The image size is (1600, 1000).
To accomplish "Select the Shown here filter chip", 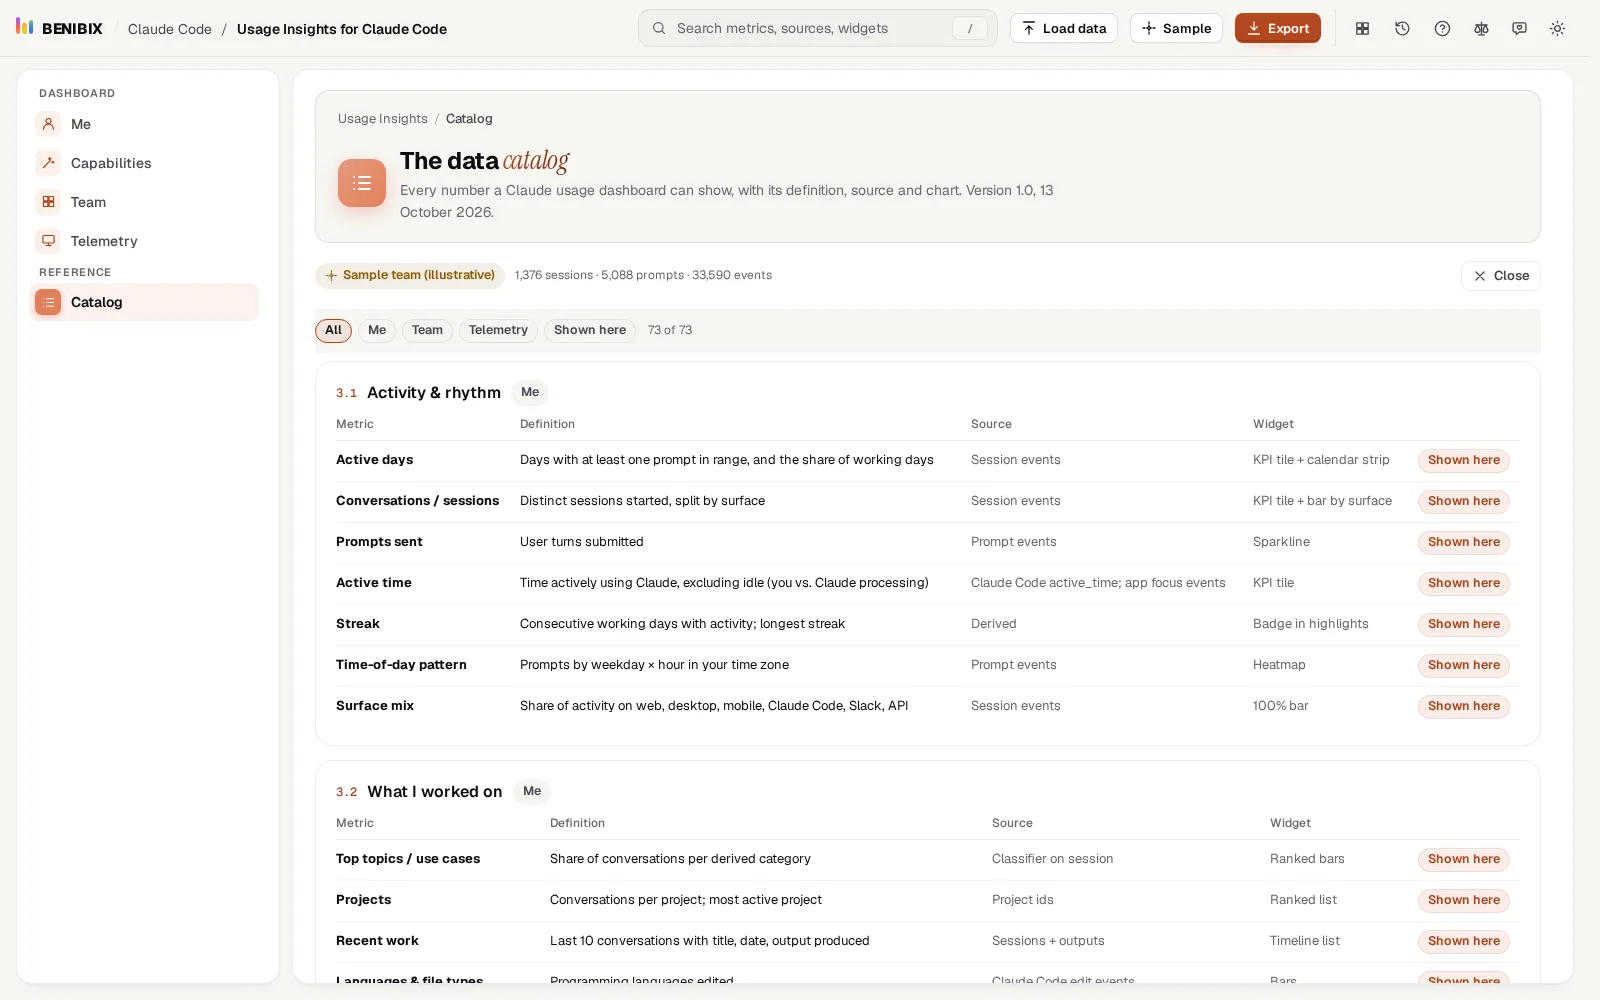I will (x=590, y=330).
